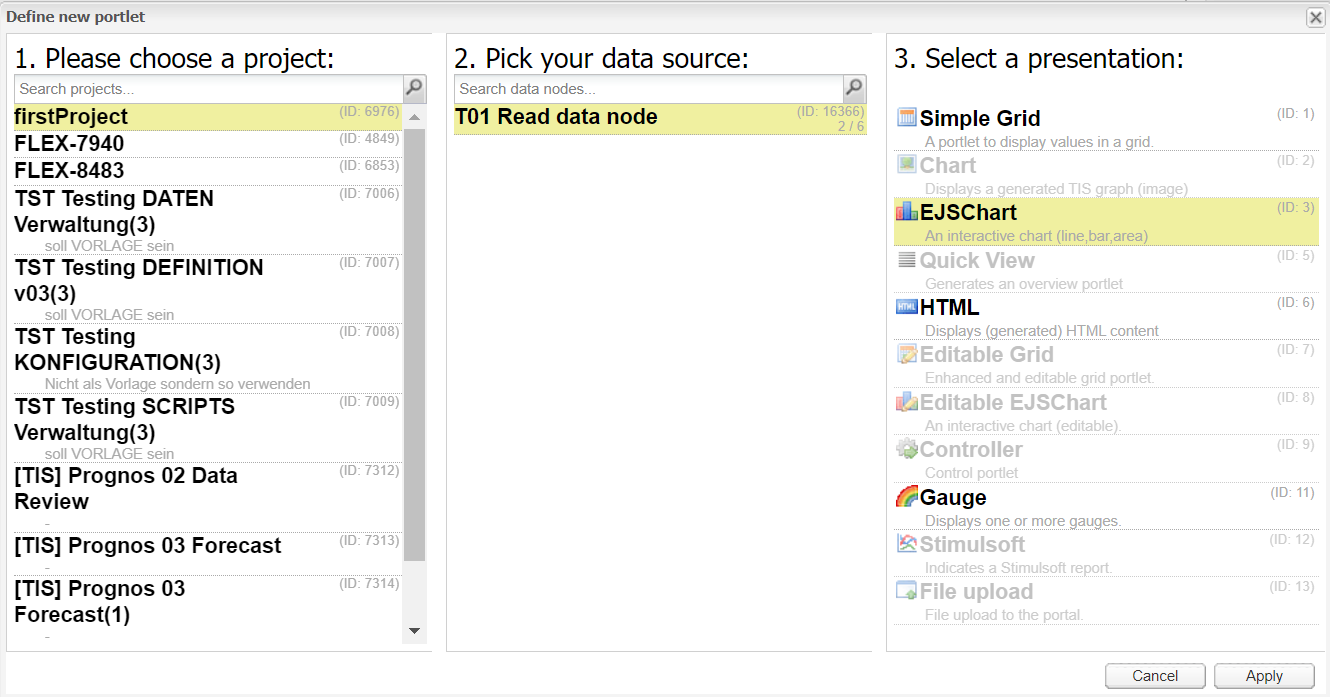
Task: Click the Controller presentation label
Action: [971, 449]
